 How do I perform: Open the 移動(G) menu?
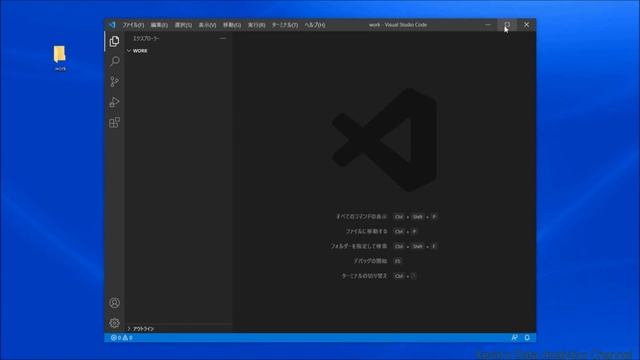click(x=231, y=25)
